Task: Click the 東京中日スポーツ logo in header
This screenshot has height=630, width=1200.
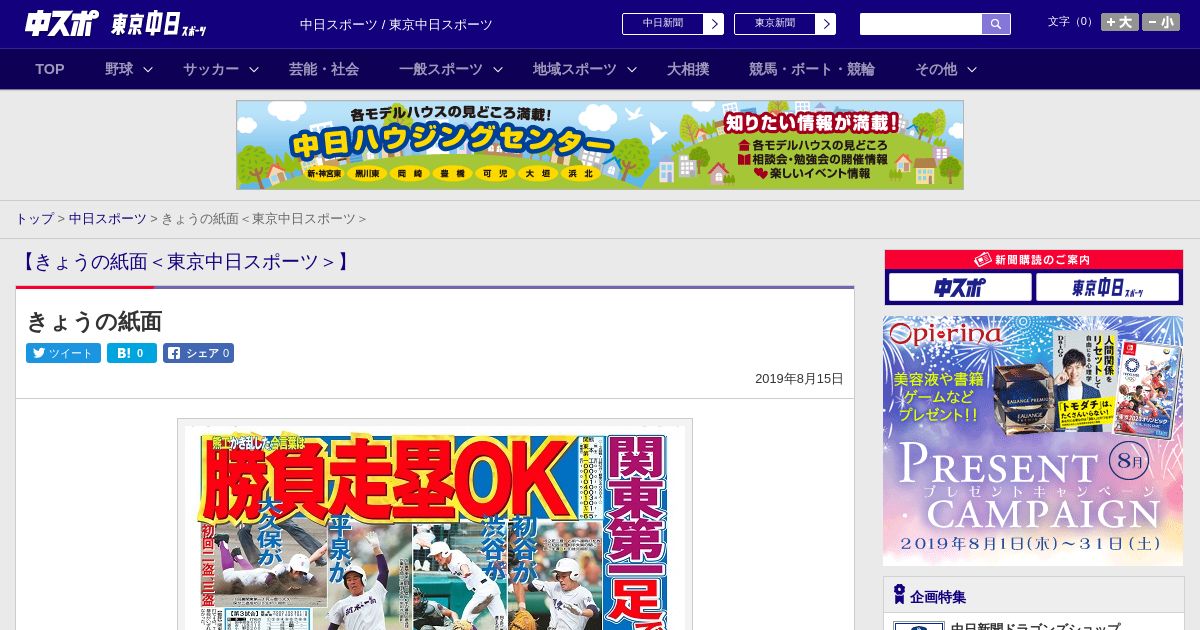Action: tap(158, 24)
